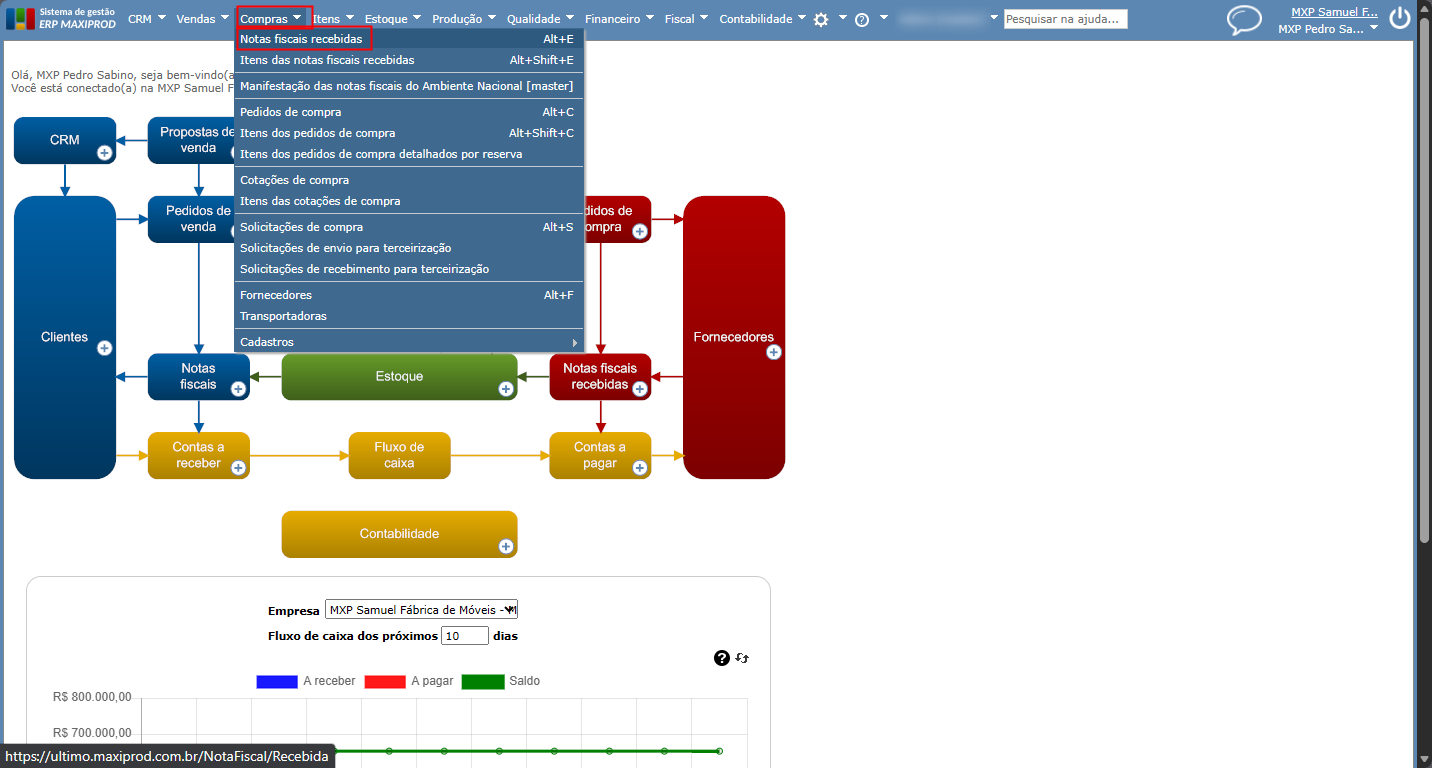Open the settings gear icon menu
This screenshot has height=768, width=1432.
click(821, 19)
